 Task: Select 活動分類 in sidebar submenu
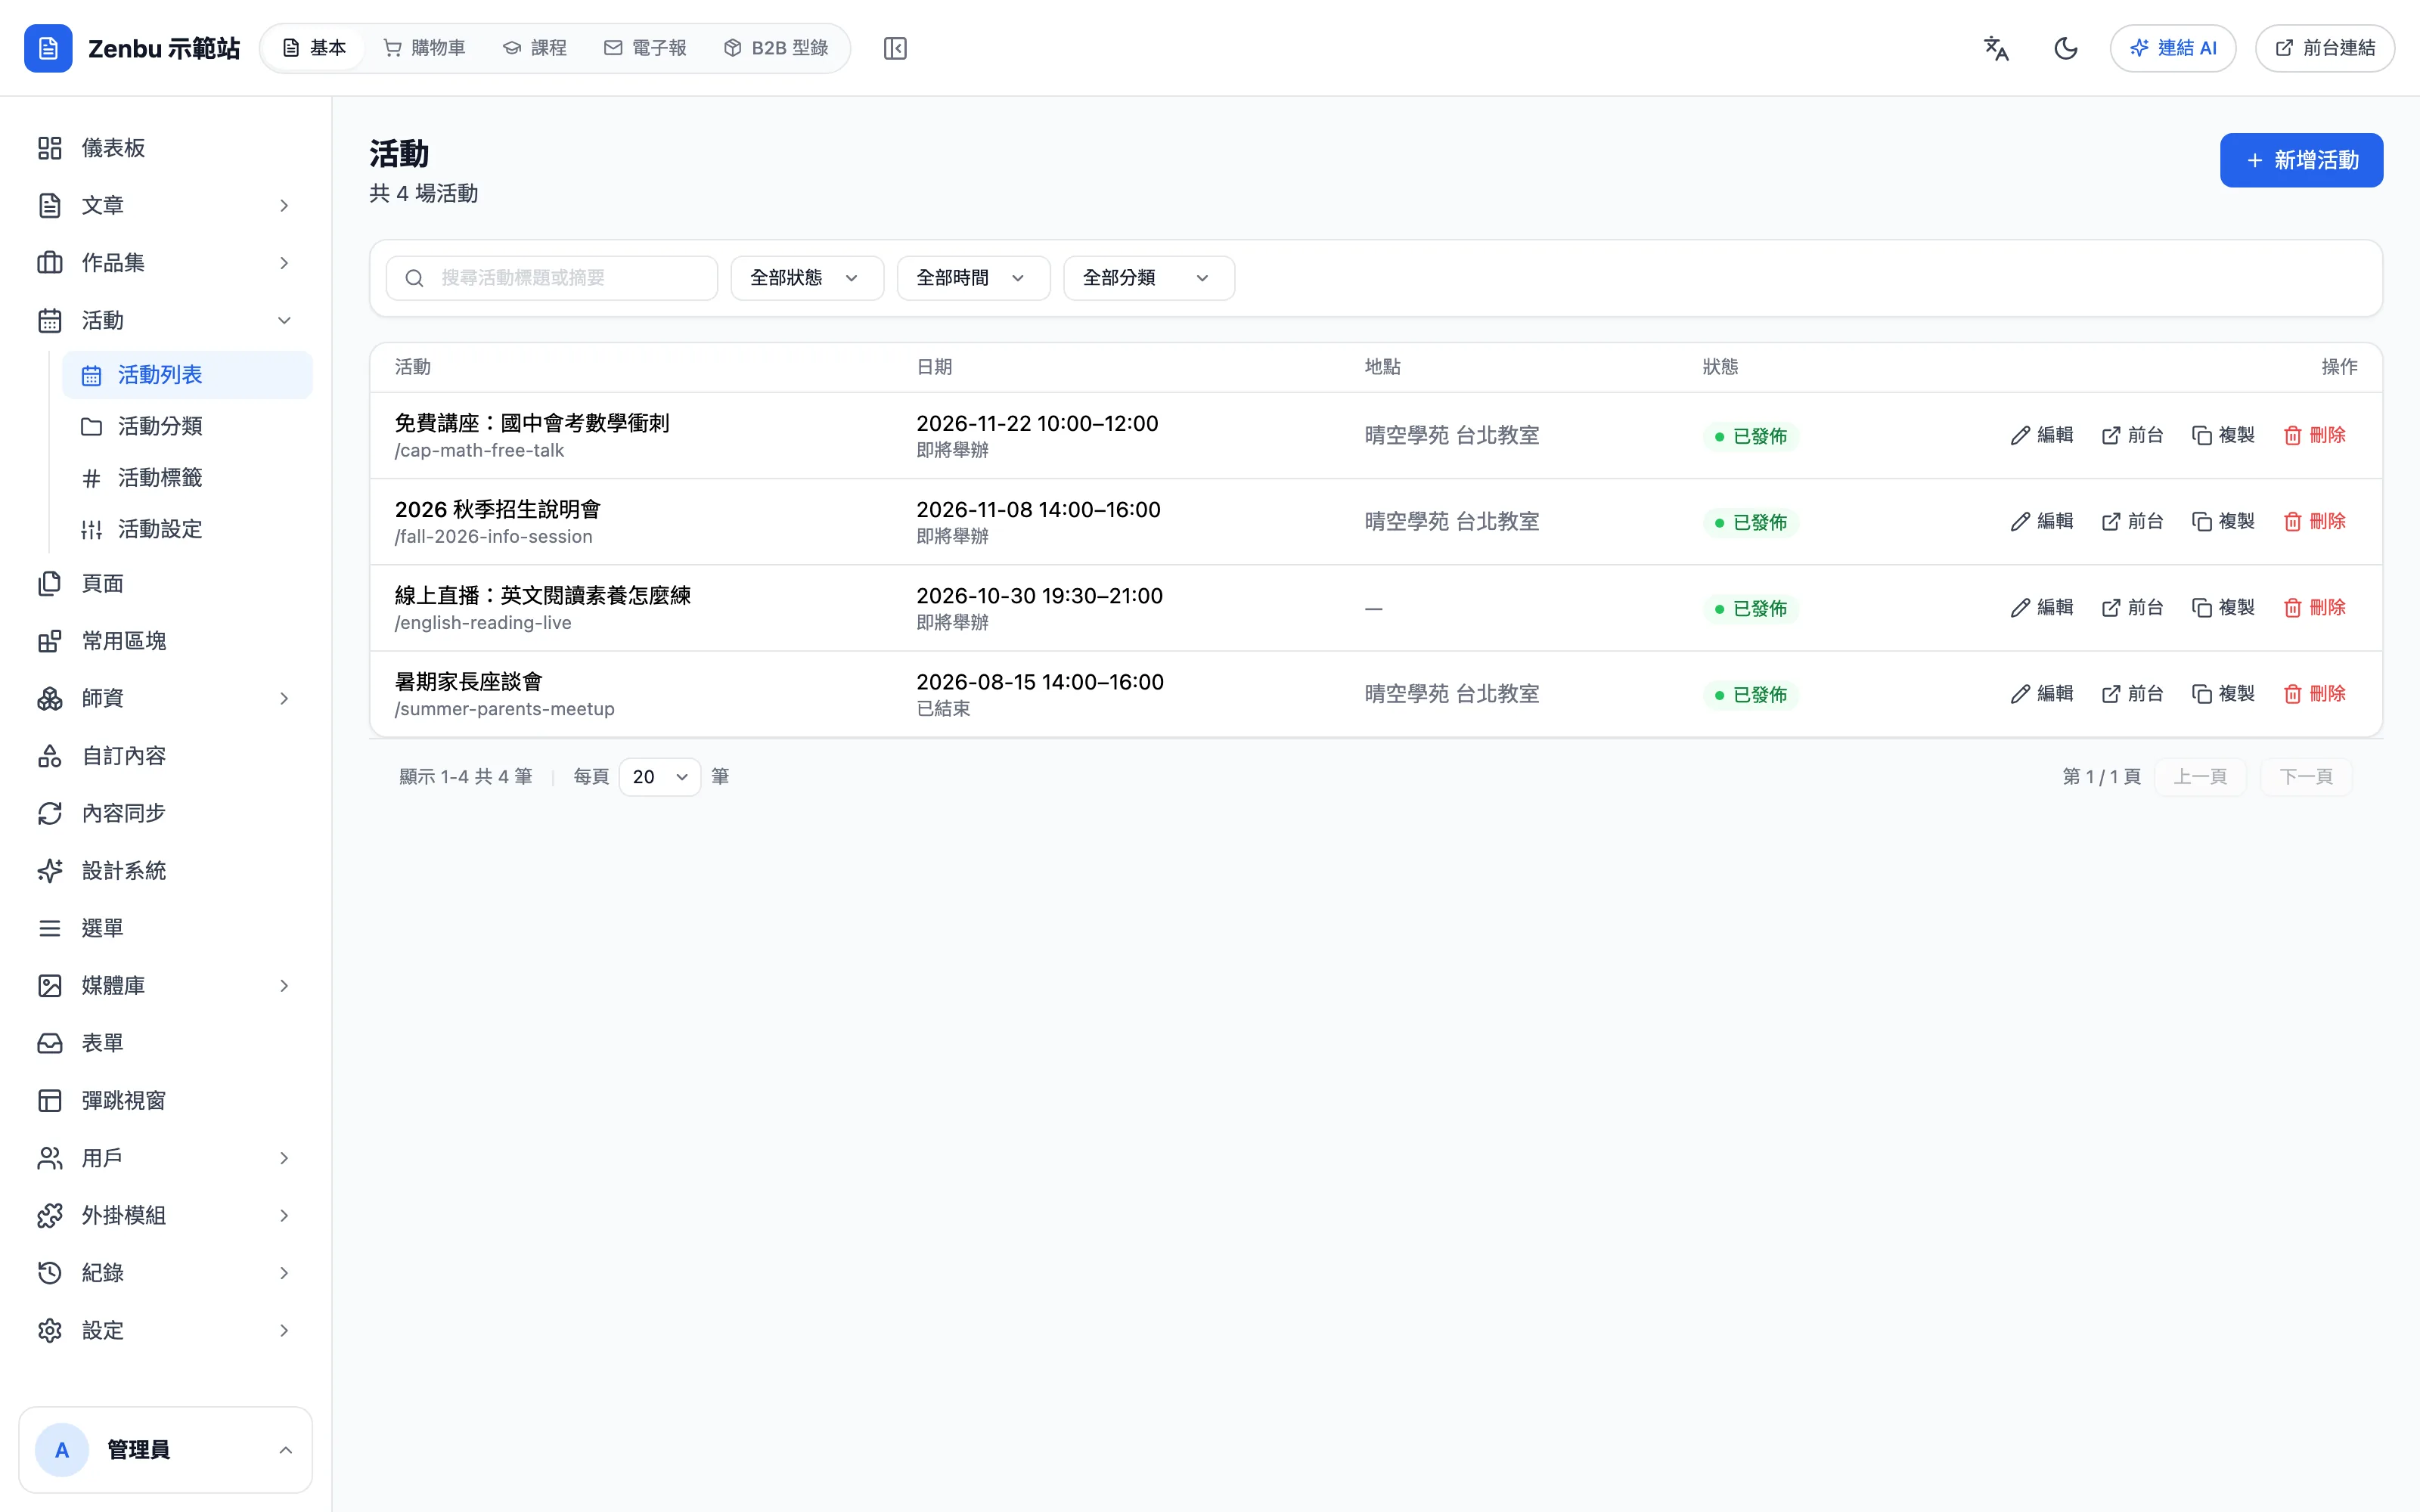point(188,426)
